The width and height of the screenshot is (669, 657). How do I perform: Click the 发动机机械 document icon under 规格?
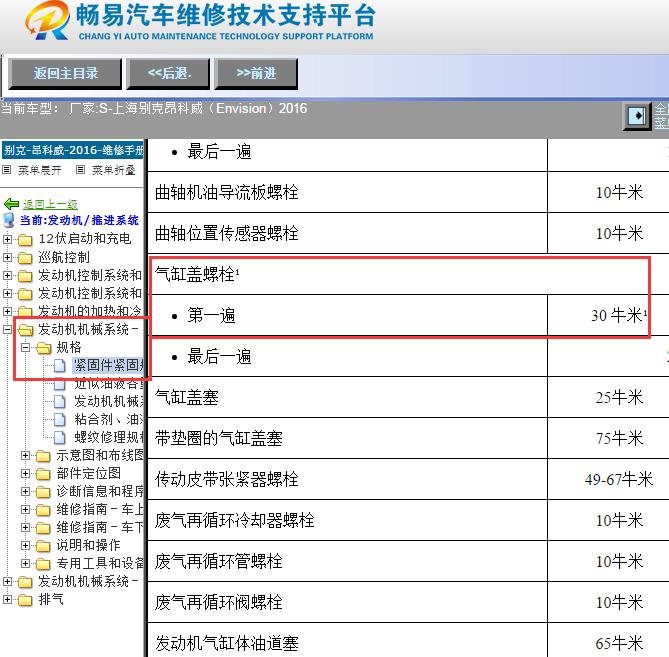tap(60, 401)
